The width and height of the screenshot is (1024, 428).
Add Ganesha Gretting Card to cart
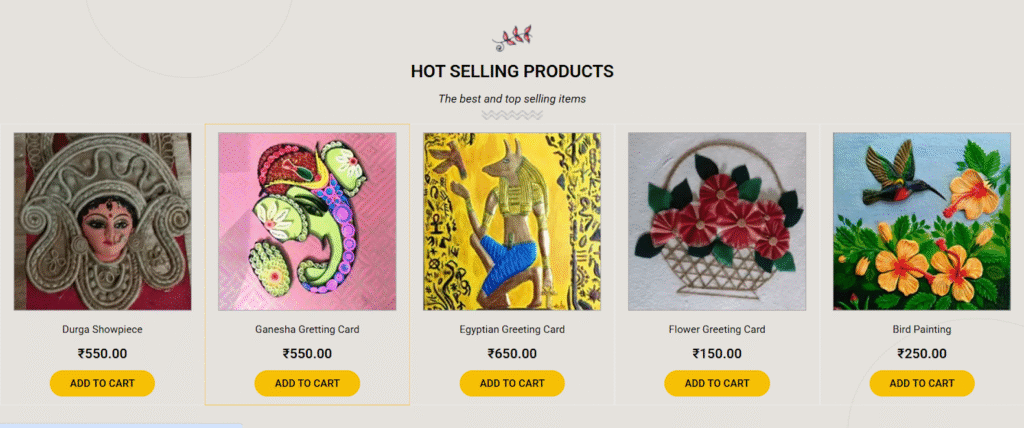click(x=307, y=383)
